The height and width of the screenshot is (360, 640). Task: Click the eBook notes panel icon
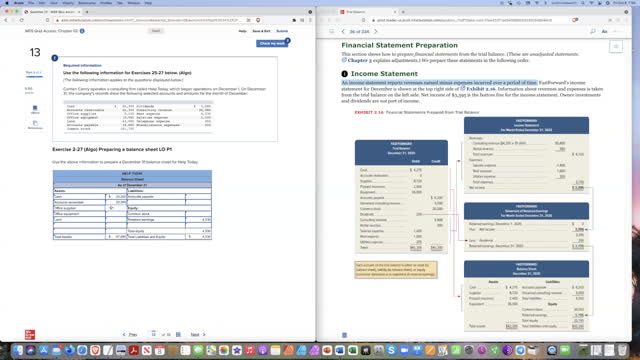tap(616, 47)
